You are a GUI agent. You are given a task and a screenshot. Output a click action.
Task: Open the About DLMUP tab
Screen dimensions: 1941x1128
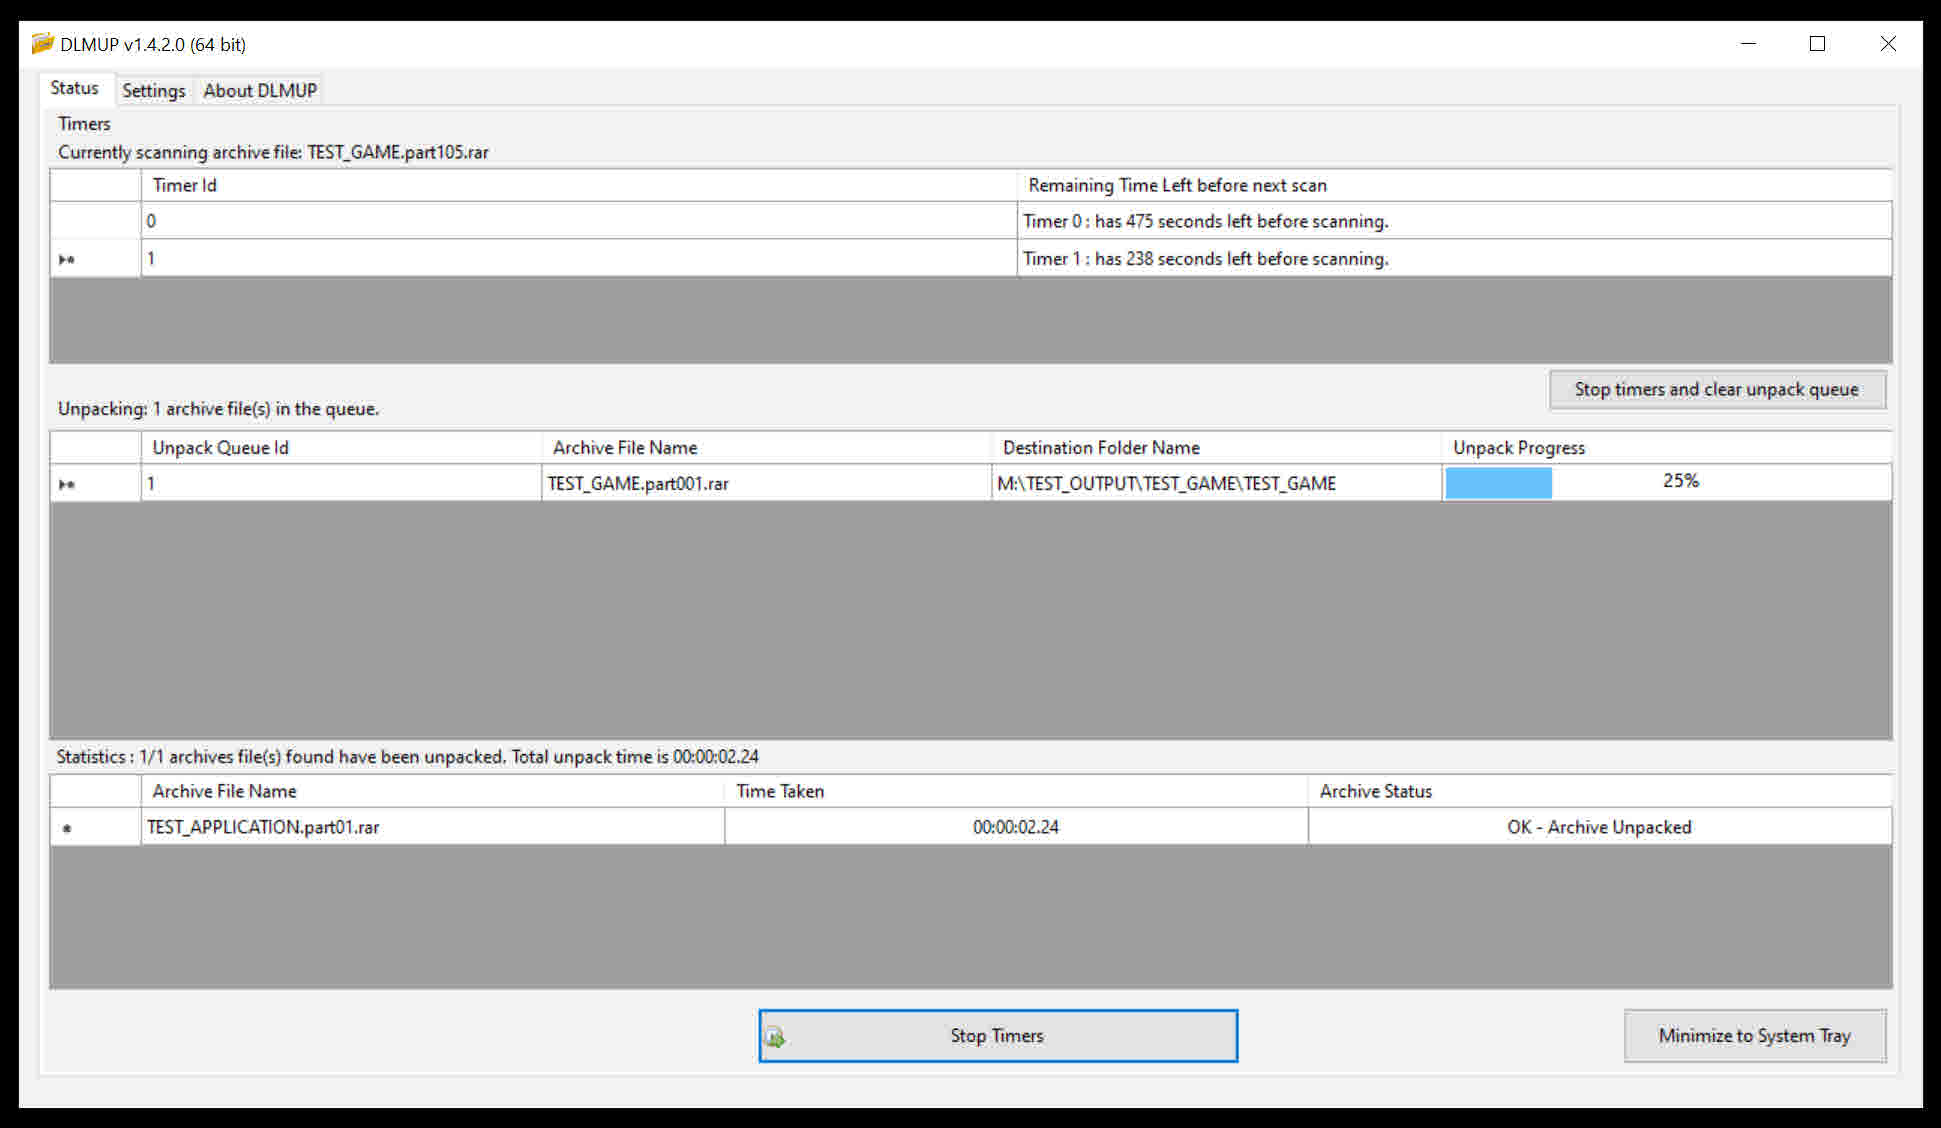(x=260, y=91)
